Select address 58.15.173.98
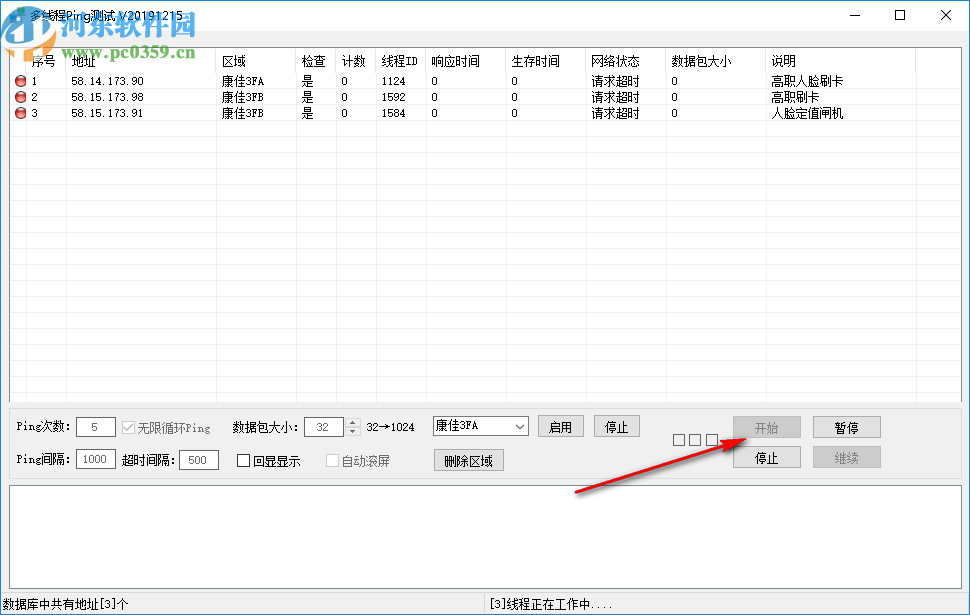Screen dimensions: 970x615 107,97
